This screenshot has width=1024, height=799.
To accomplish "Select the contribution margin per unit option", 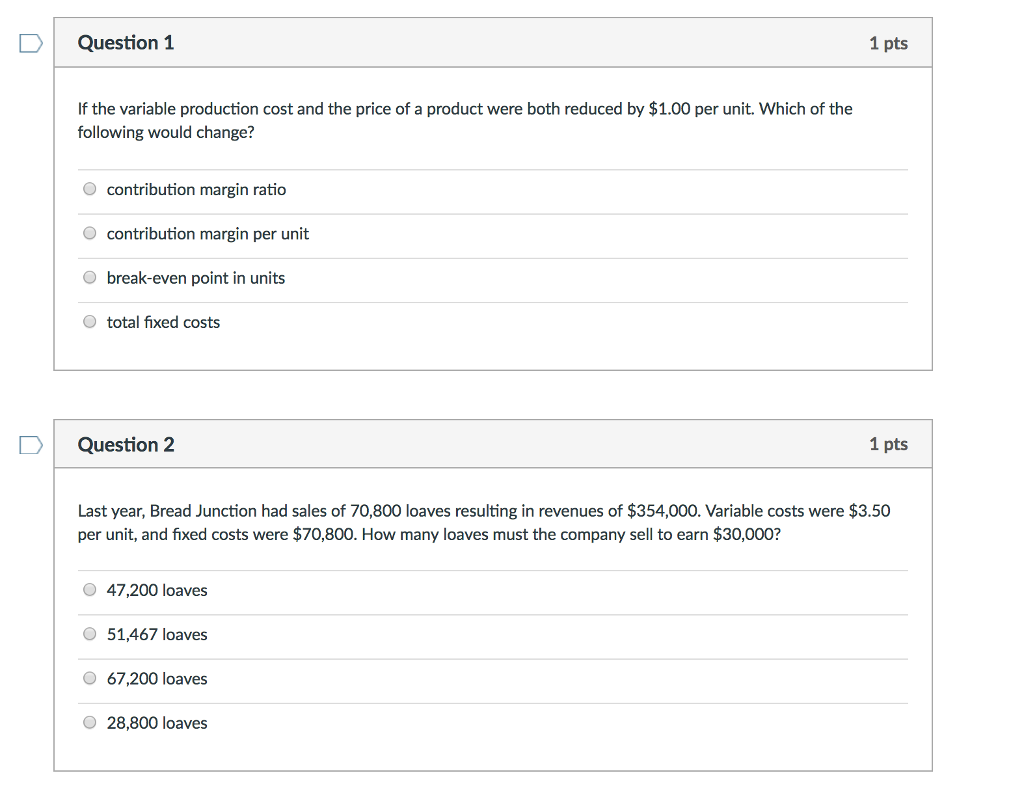I will tap(89, 232).
